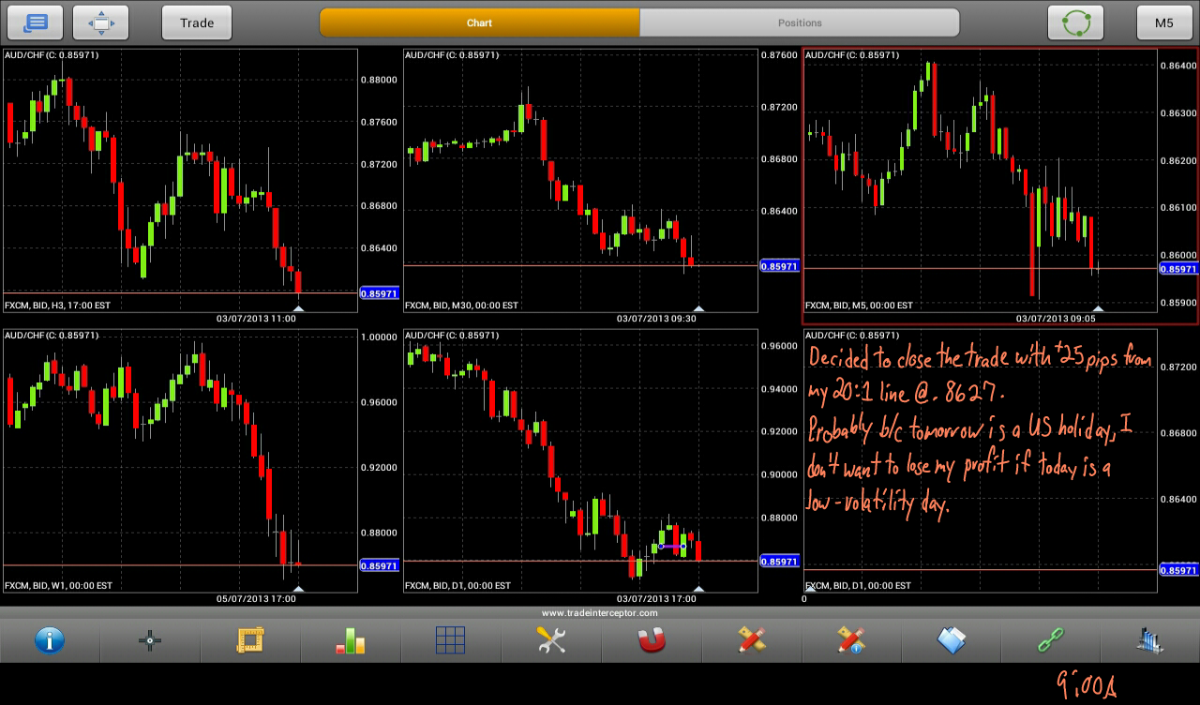This screenshot has height=705, width=1200.
Task: Toggle the red magnet snap tool
Action: [x=651, y=640]
